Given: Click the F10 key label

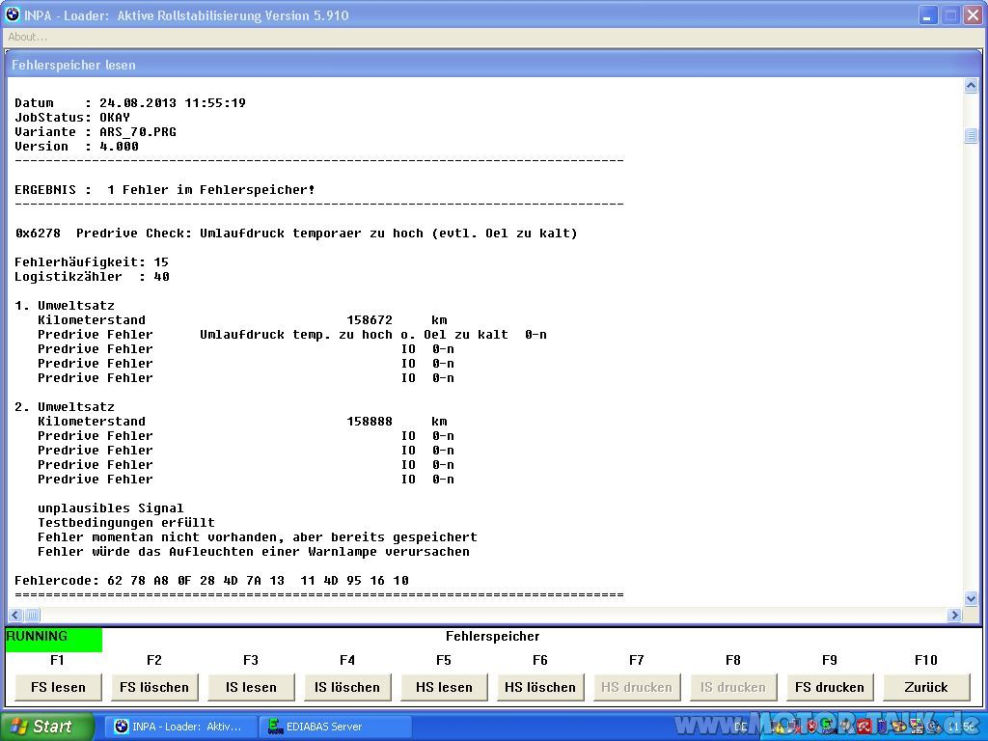Looking at the screenshot, I should coord(926,660).
